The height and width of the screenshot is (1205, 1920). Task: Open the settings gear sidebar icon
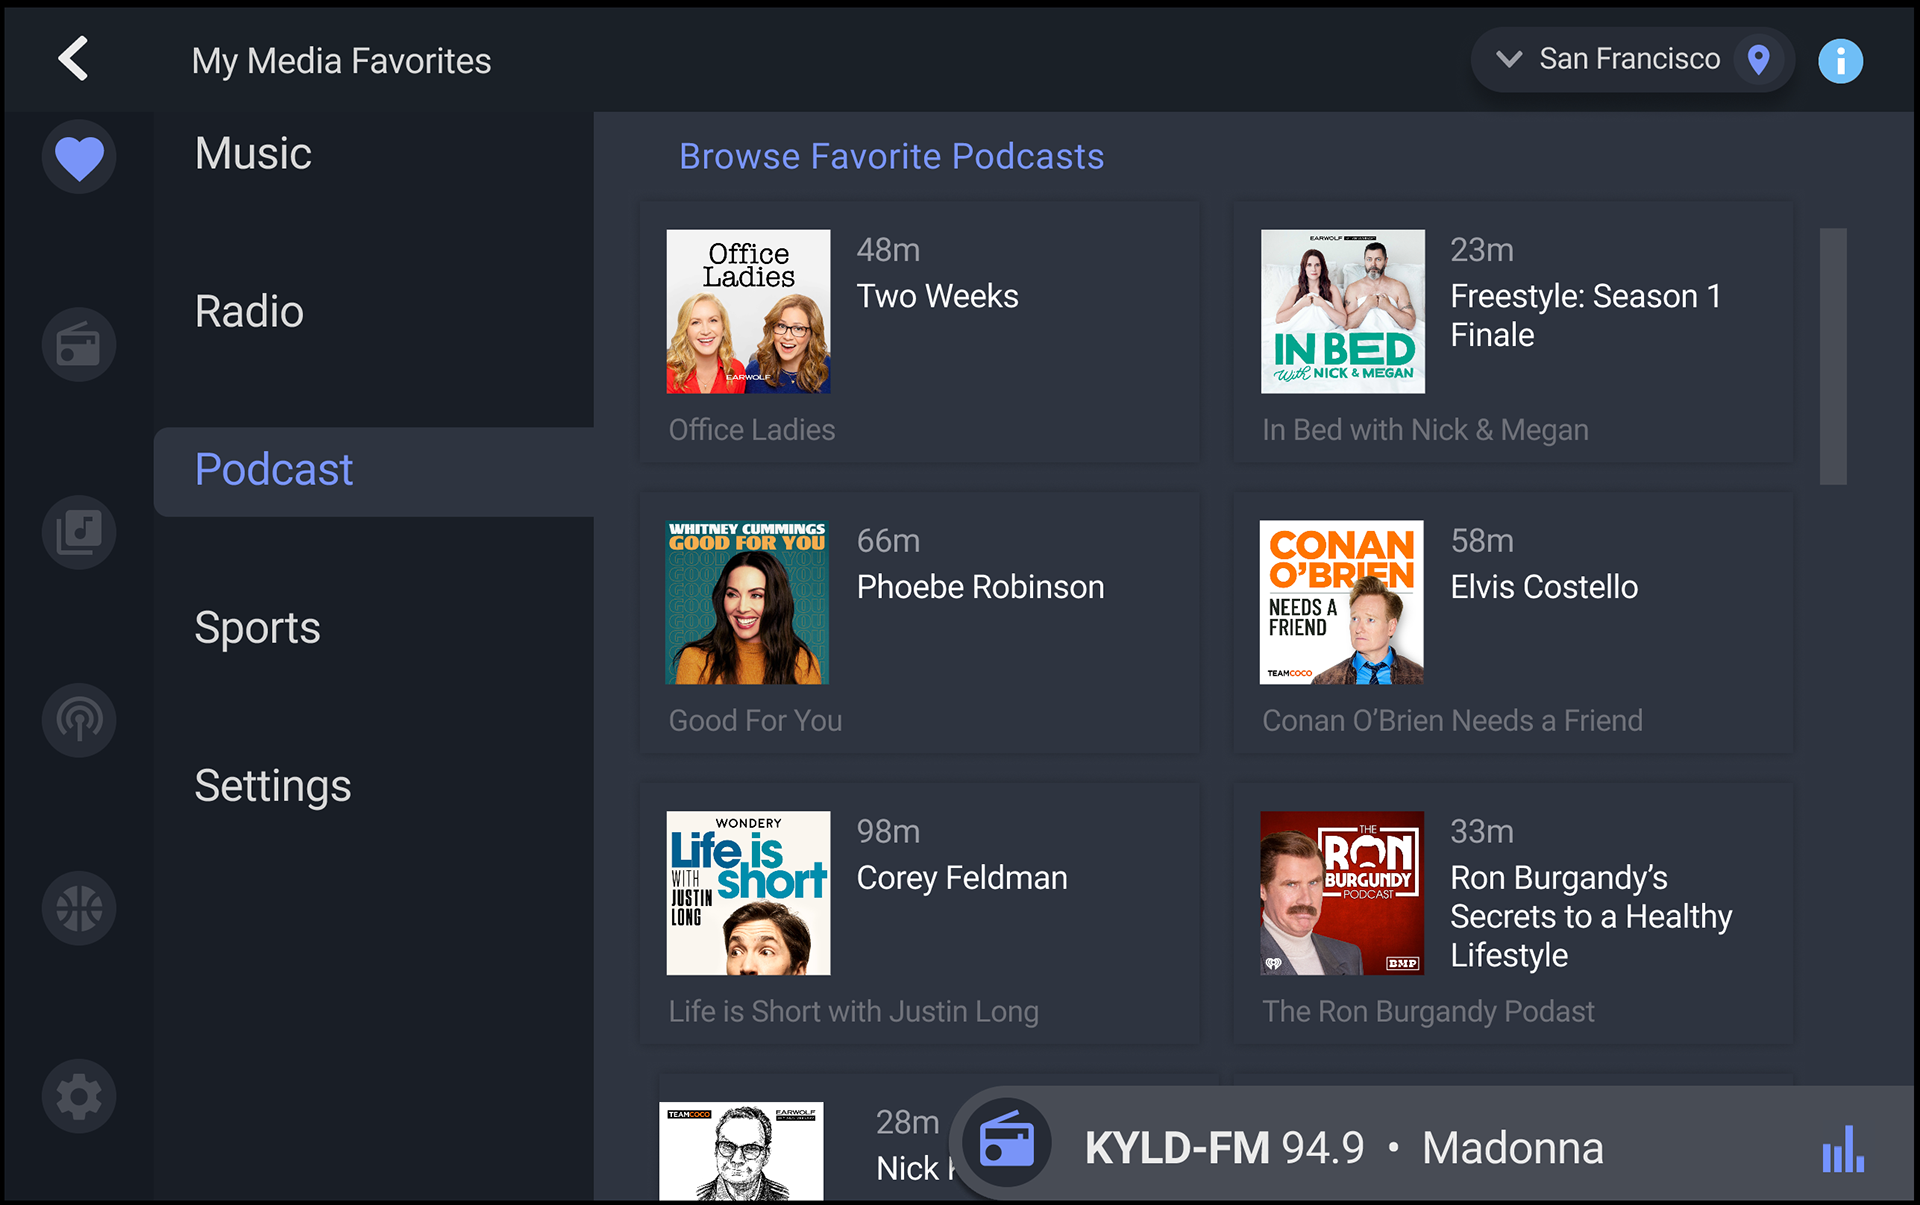(x=79, y=1096)
